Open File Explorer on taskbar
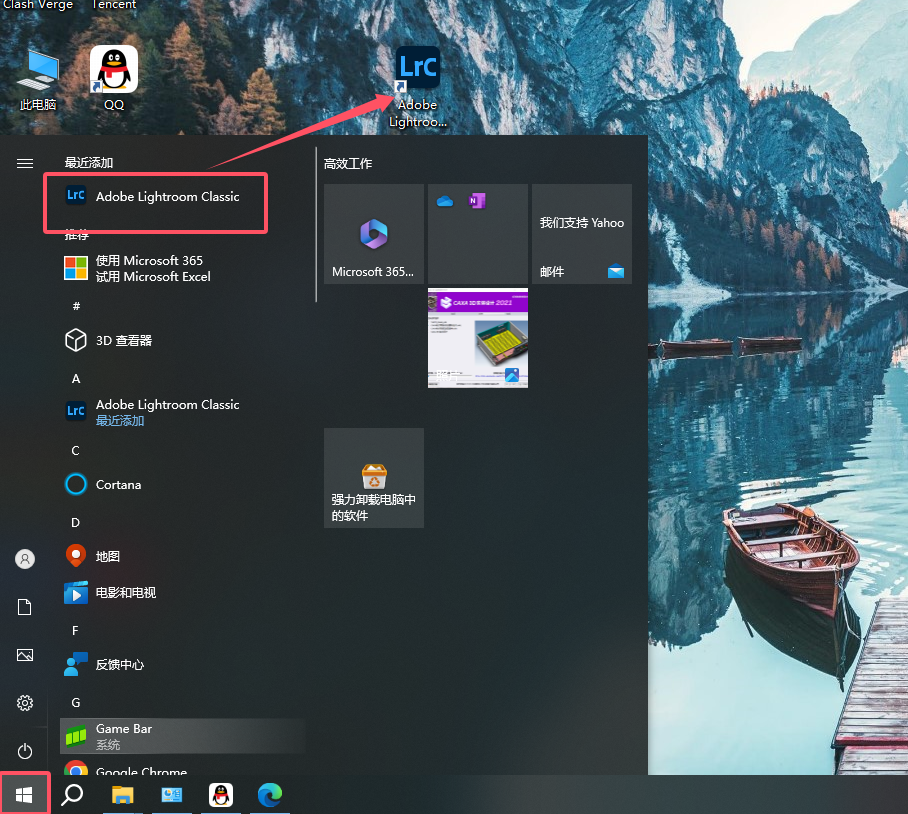This screenshot has width=908, height=814. [122, 795]
